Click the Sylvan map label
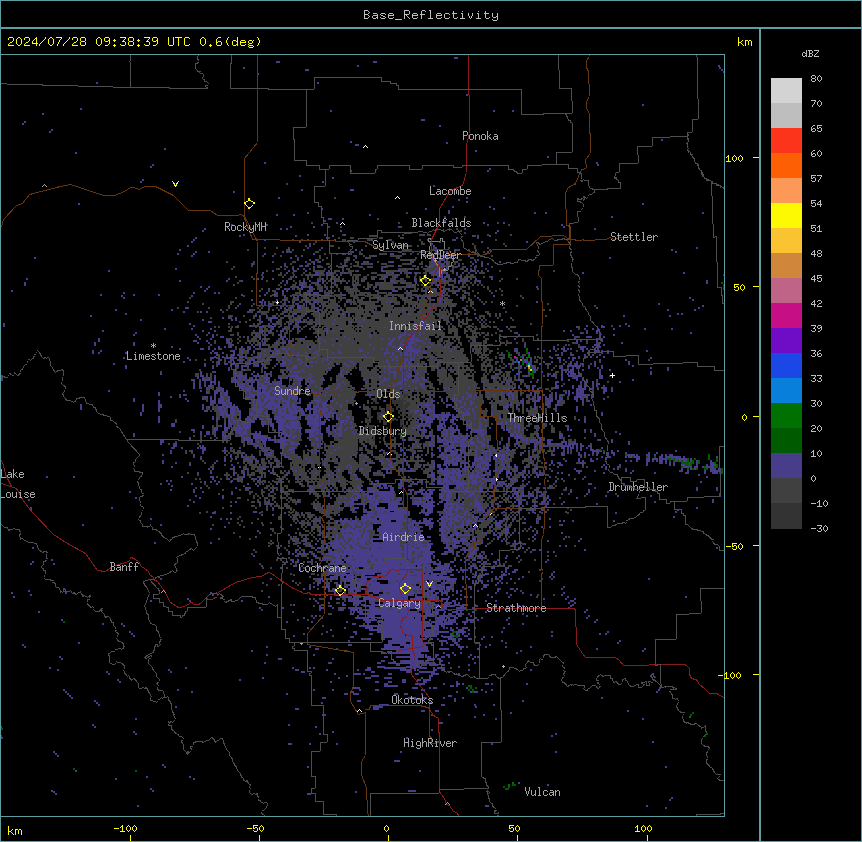The height and width of the screenshot is (842, 862). pos(390,245)
